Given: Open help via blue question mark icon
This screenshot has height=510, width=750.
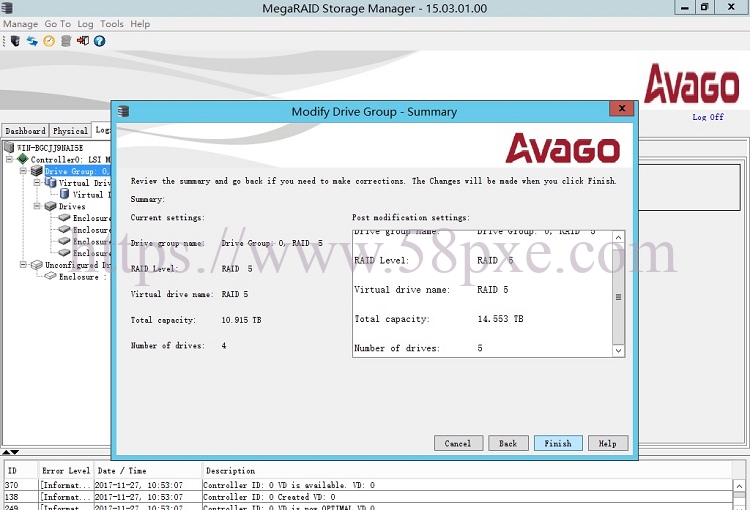Looking at the screenshot, I should coord(99,41).
